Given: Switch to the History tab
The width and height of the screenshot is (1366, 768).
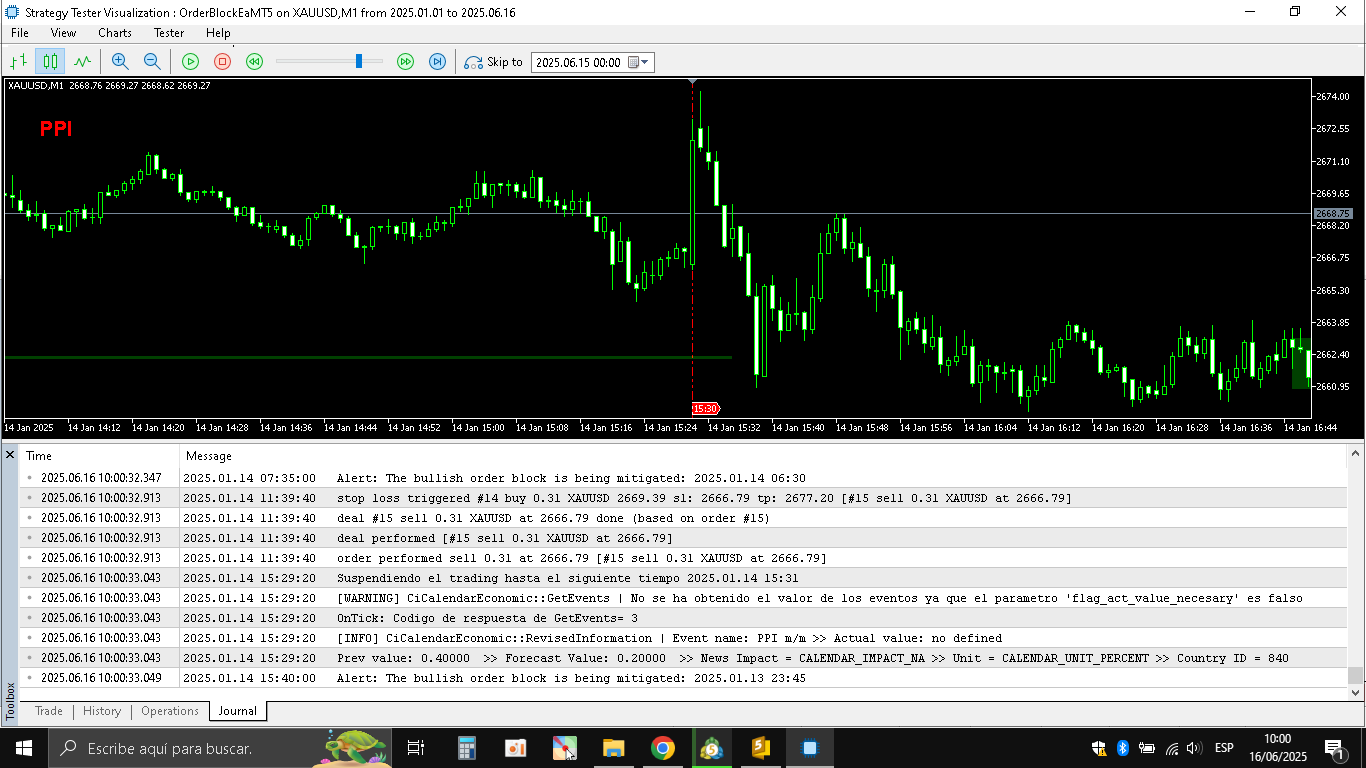Looking at the screenshot, I should 102,711.
